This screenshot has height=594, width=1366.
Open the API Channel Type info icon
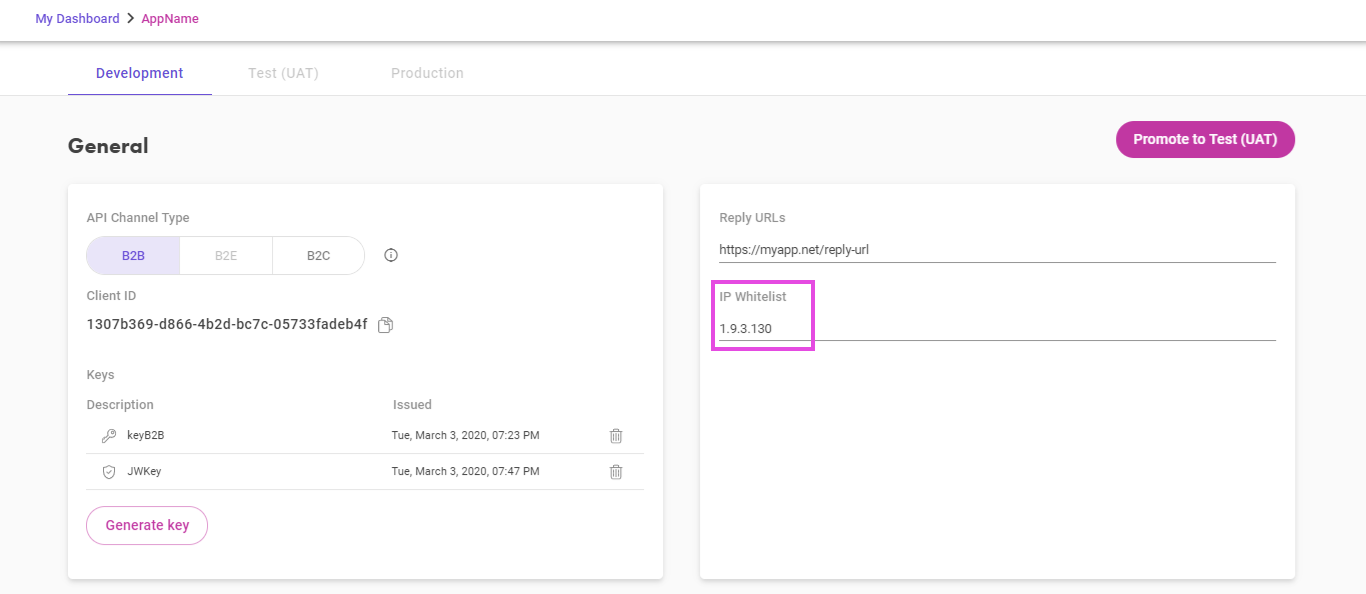click(x=392, y=255)
